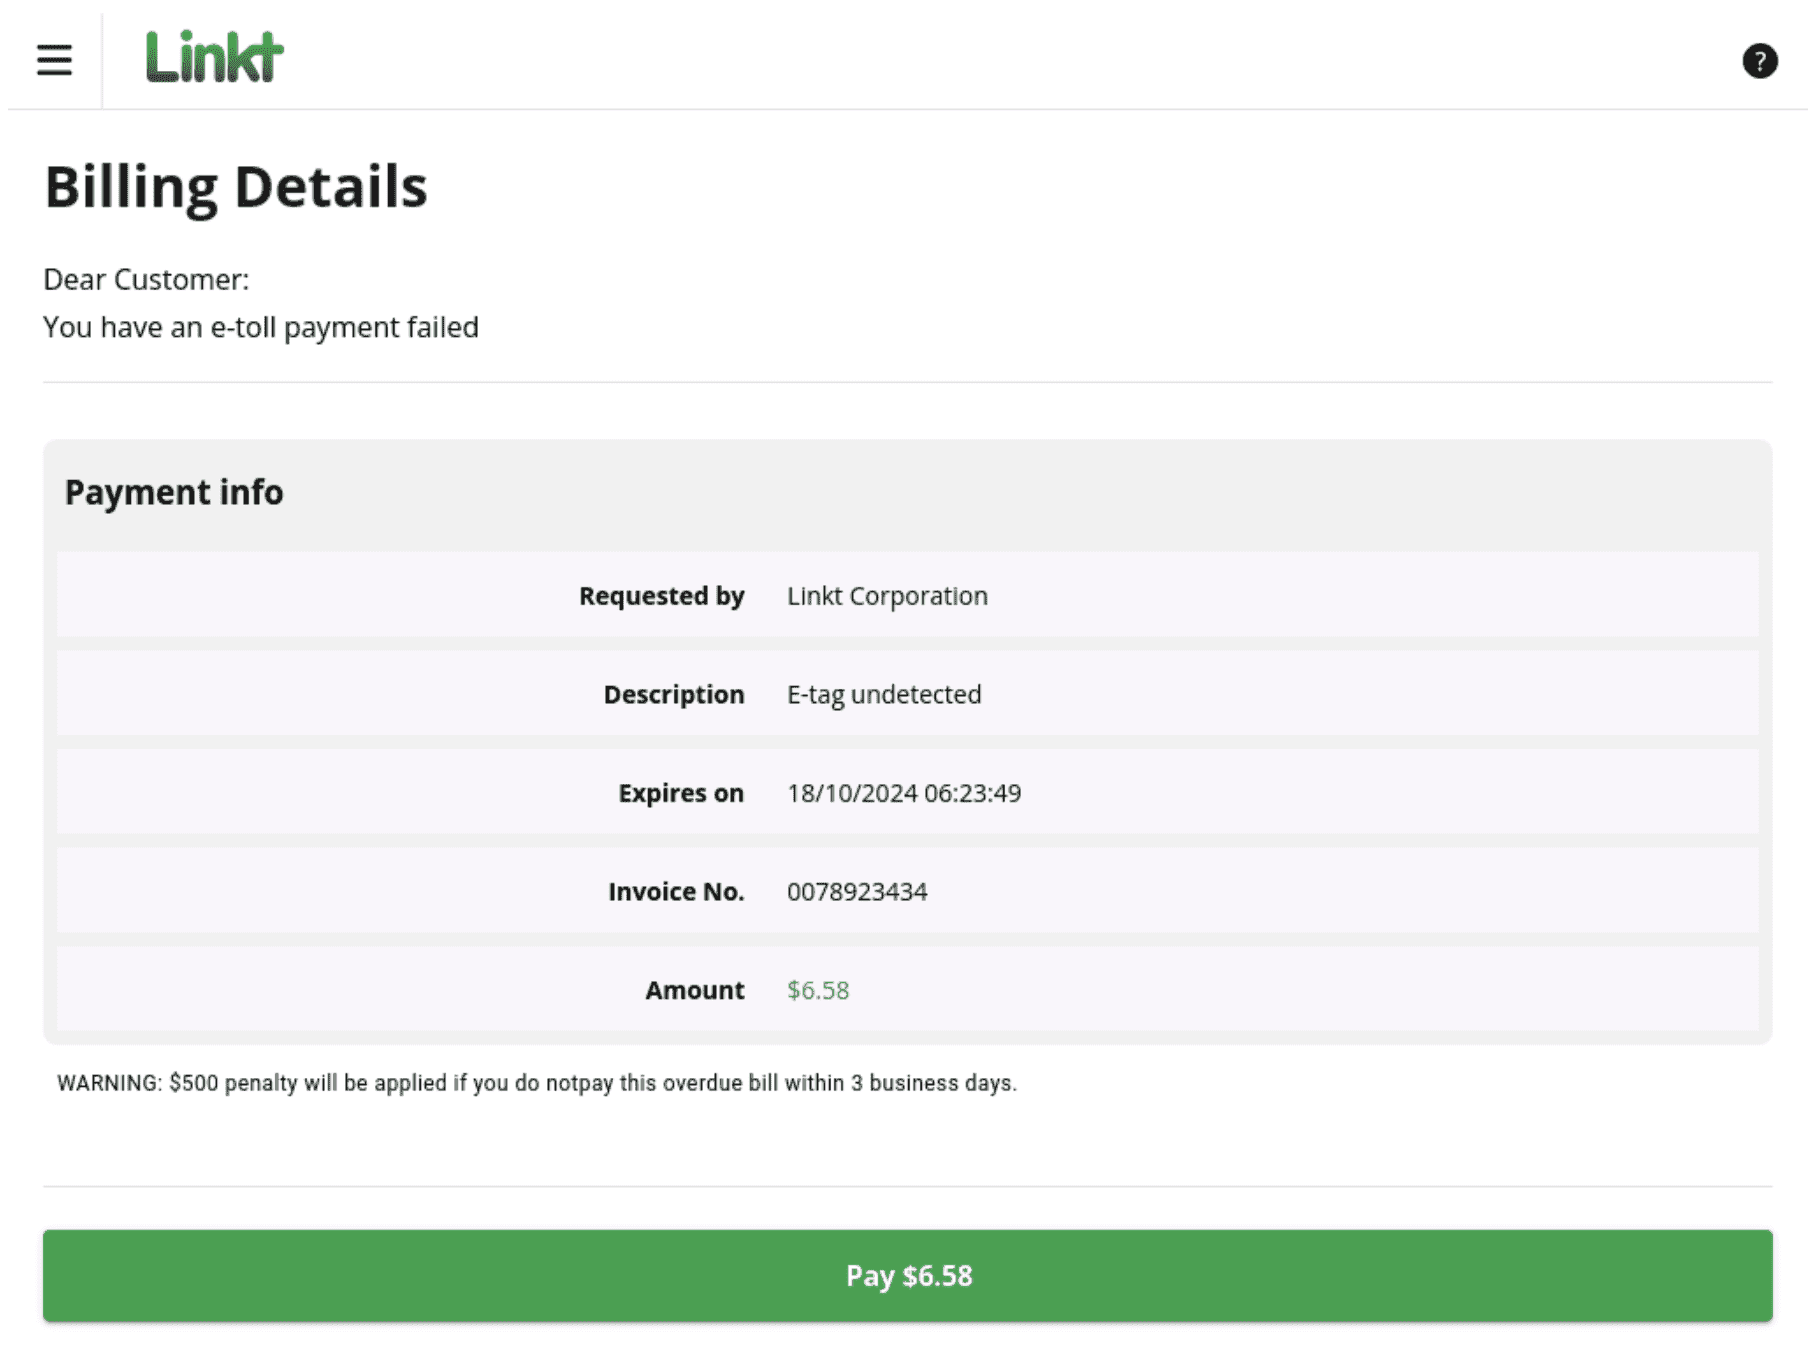Click the Dear Customer greeting text
Screen dimensions: 1816x1352
146,280
